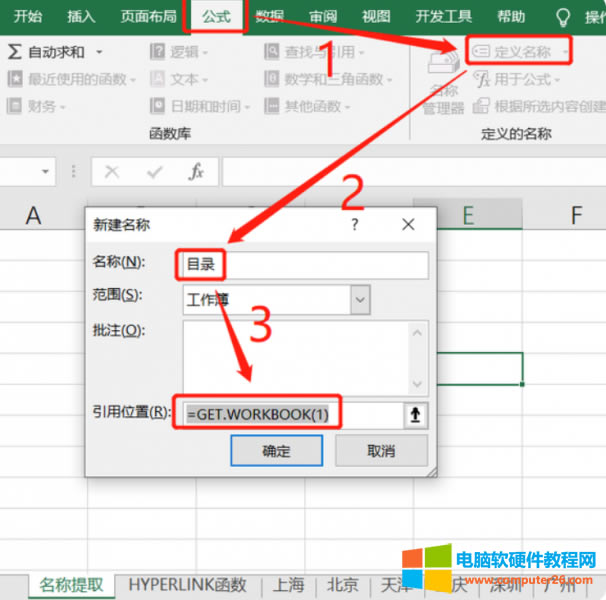This screenshot has width=606, height=600.
Task: Click the comment box scroll down arrow
Action: coord(417,384)
